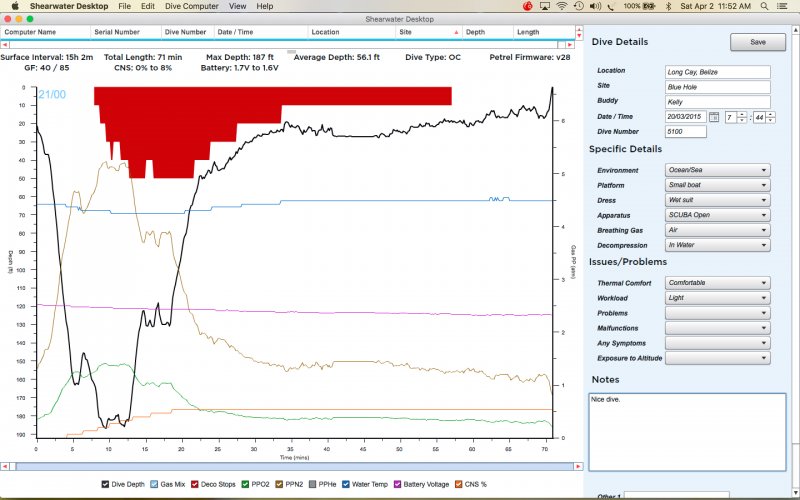This screenshot has height=500, width=800.
Task: Click the volume icon in menu bar
Action: click(x=595, y=6)
